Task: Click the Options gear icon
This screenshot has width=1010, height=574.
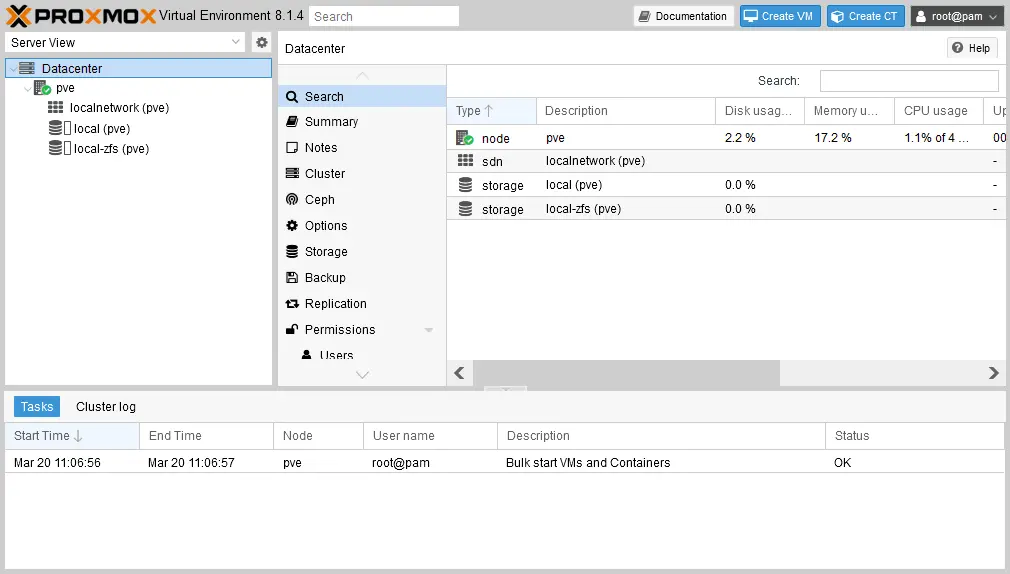Action: [x=292, y=225]
